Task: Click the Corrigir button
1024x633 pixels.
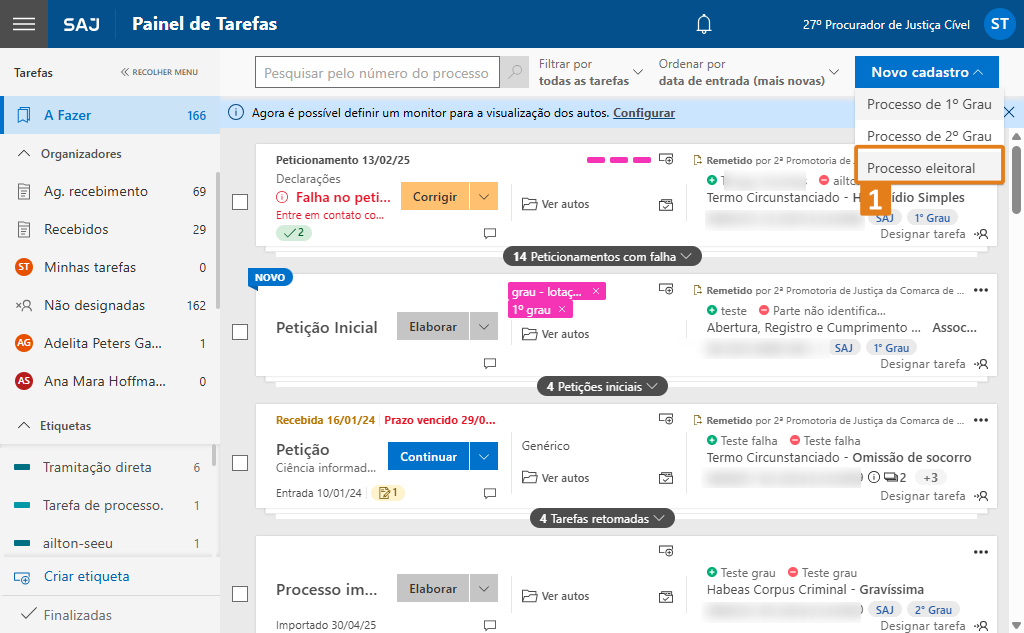Action: point(435,197)
